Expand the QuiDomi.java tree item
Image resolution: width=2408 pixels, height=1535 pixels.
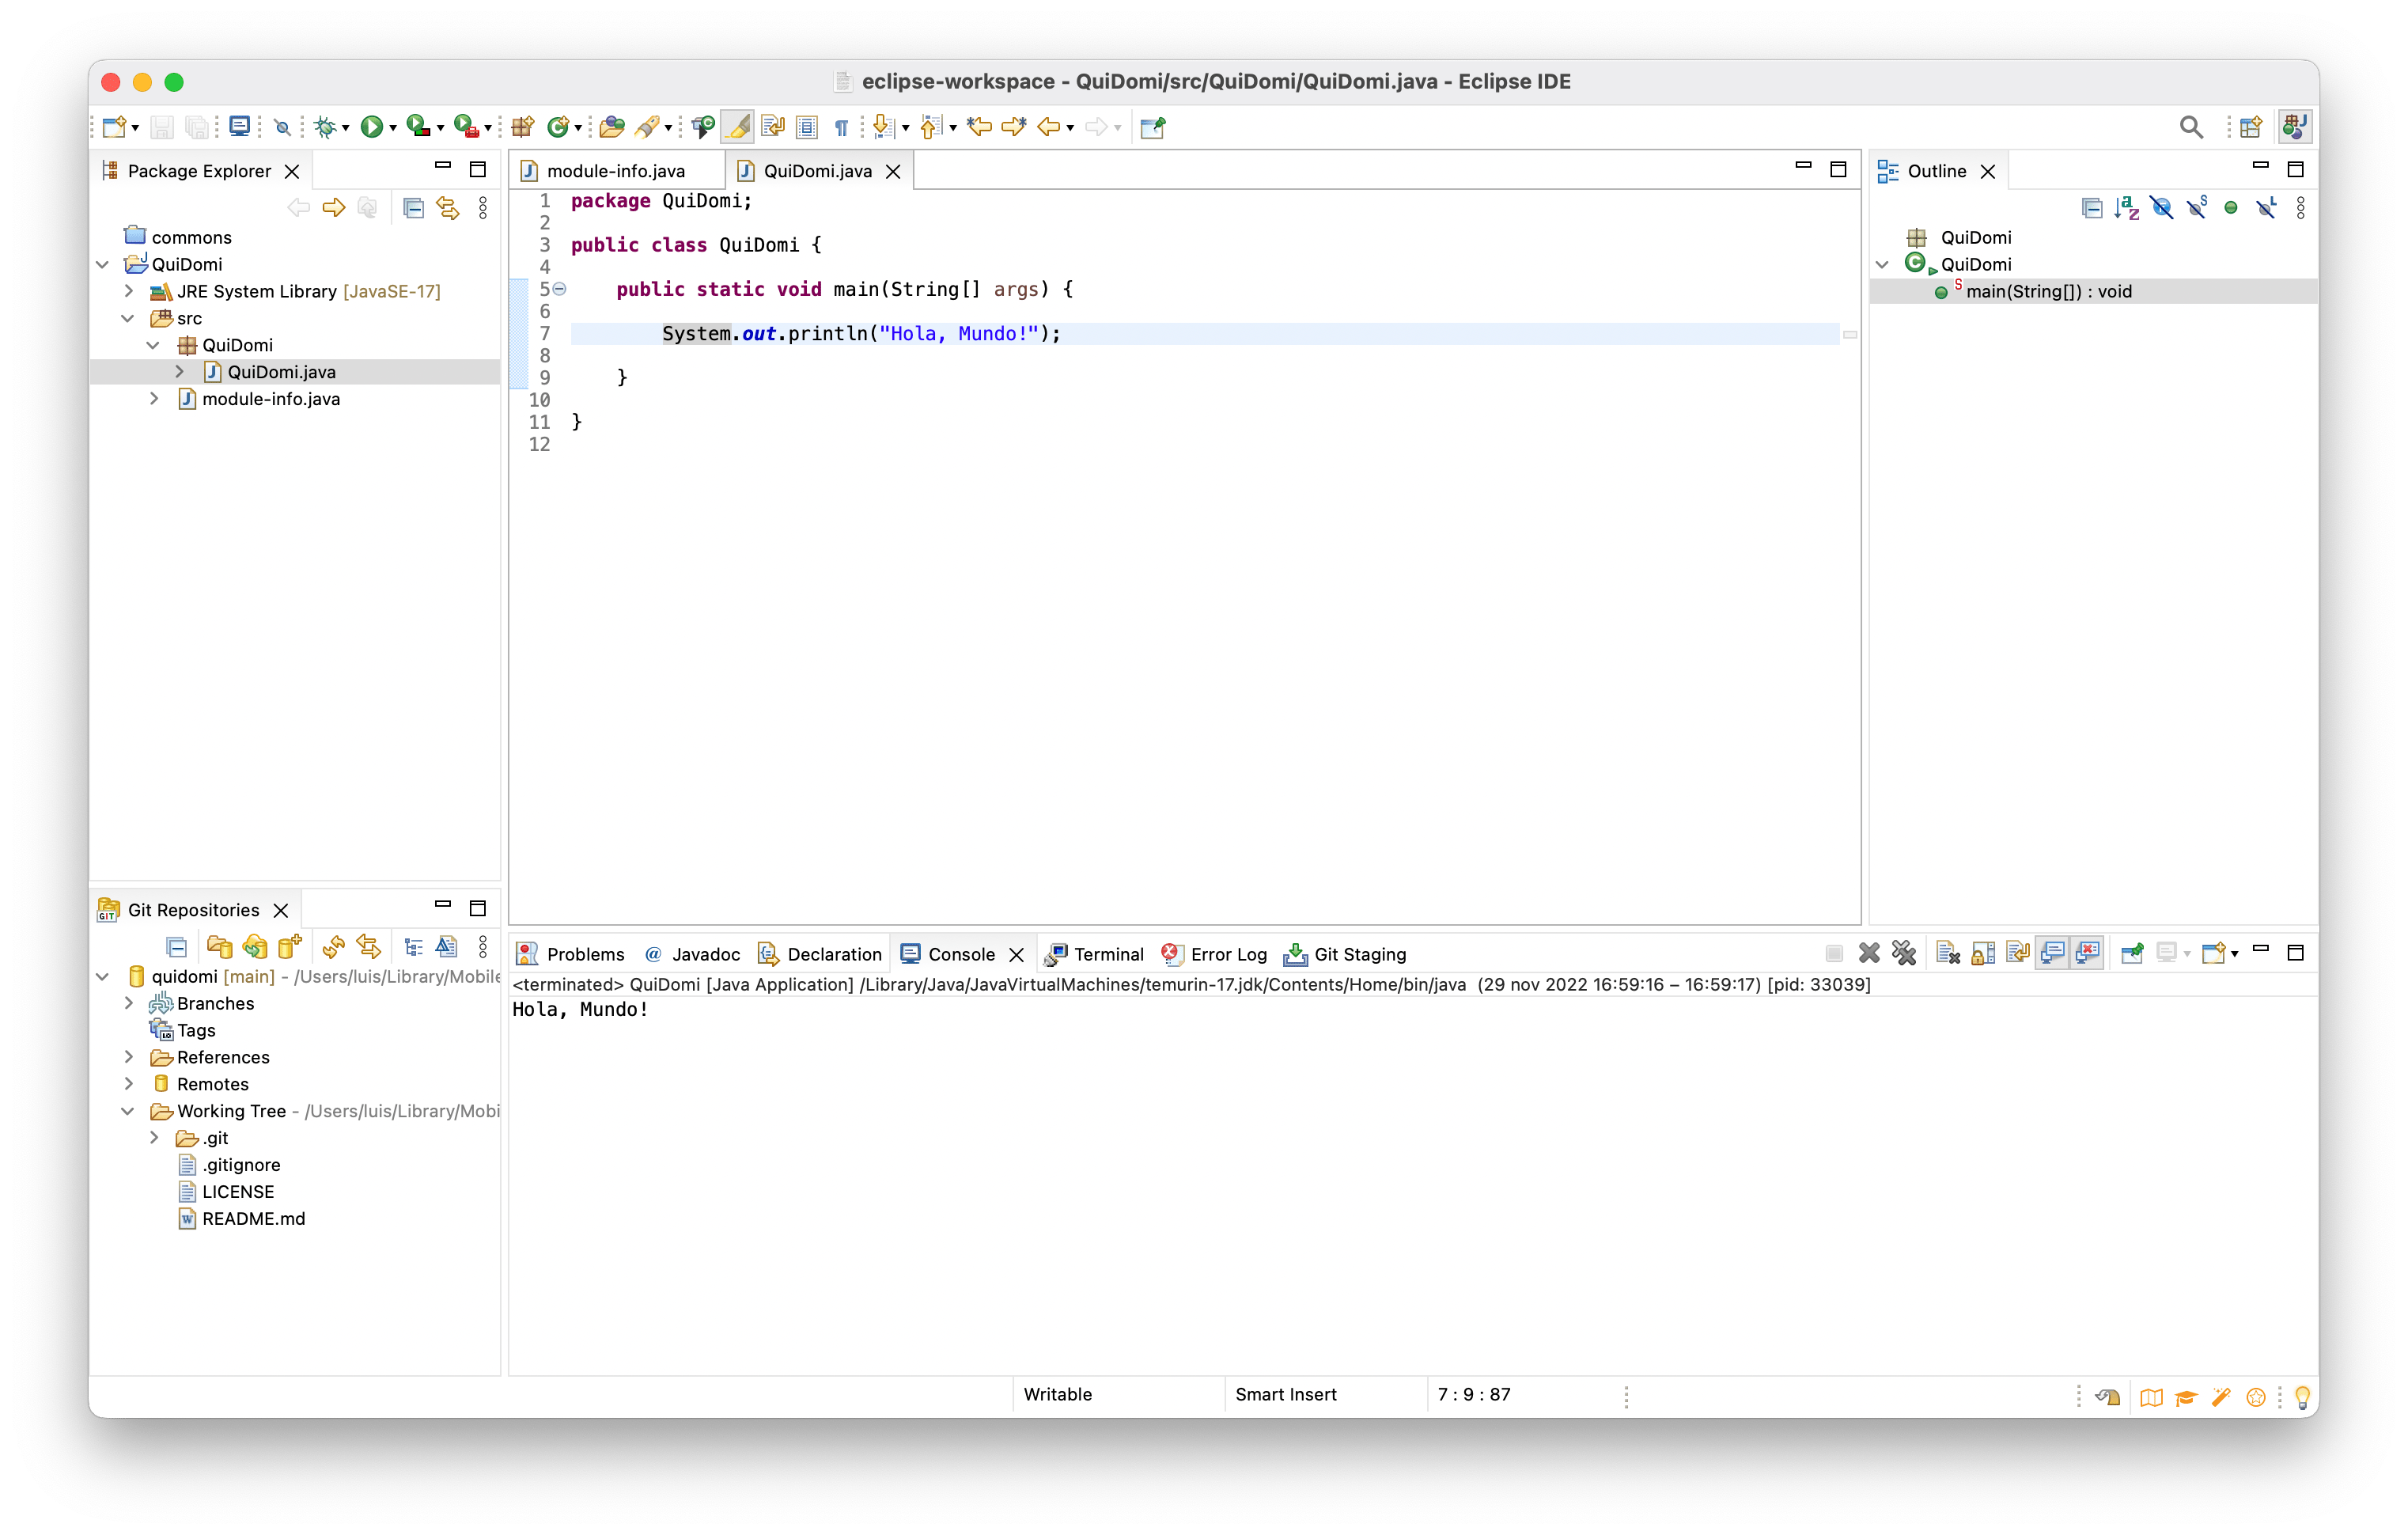click(179, 372)
